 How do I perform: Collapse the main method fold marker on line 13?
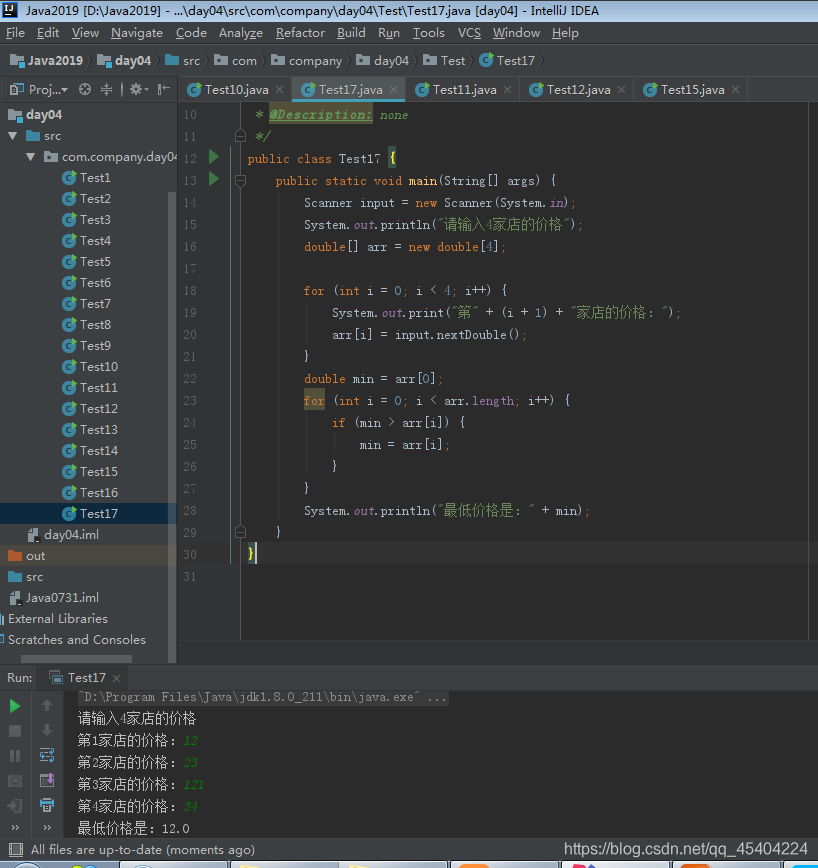click(x=240, y=180)
